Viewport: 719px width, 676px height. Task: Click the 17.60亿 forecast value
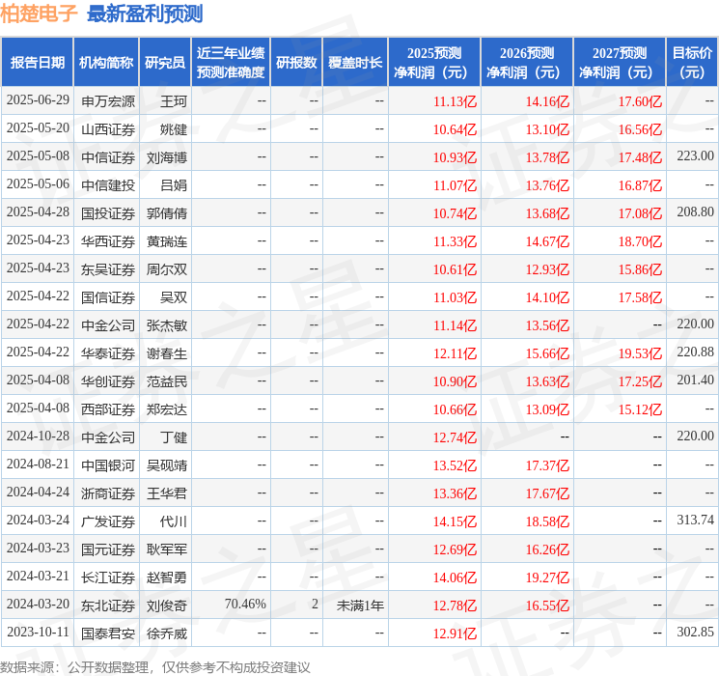(x=640, y=101)
